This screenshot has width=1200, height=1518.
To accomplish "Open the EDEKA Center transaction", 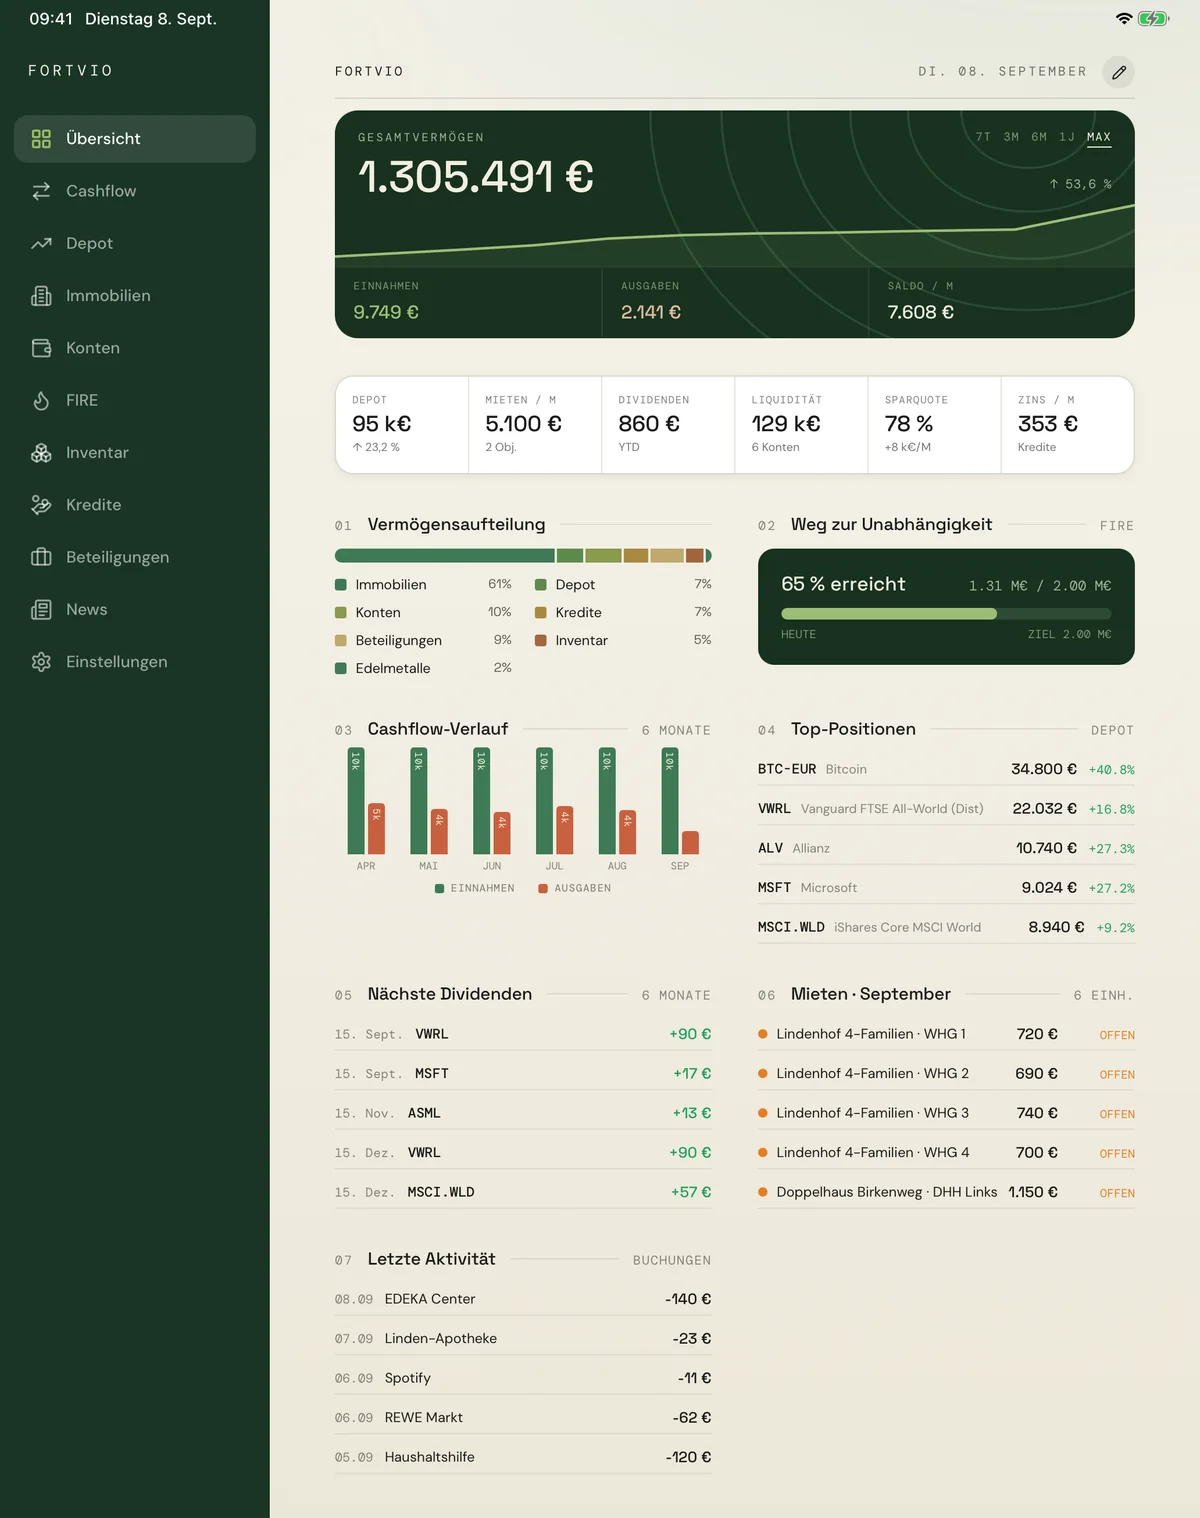I will click(x=523, y=1299).
